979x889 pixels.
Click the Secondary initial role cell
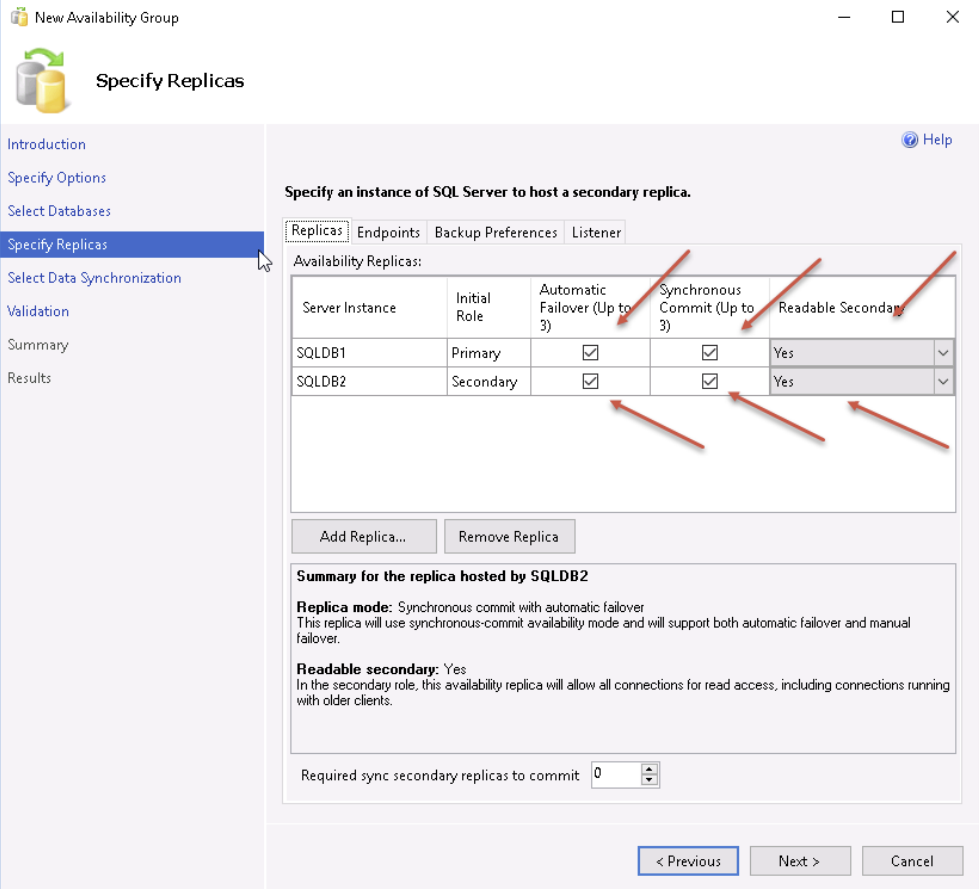[489, 381]
